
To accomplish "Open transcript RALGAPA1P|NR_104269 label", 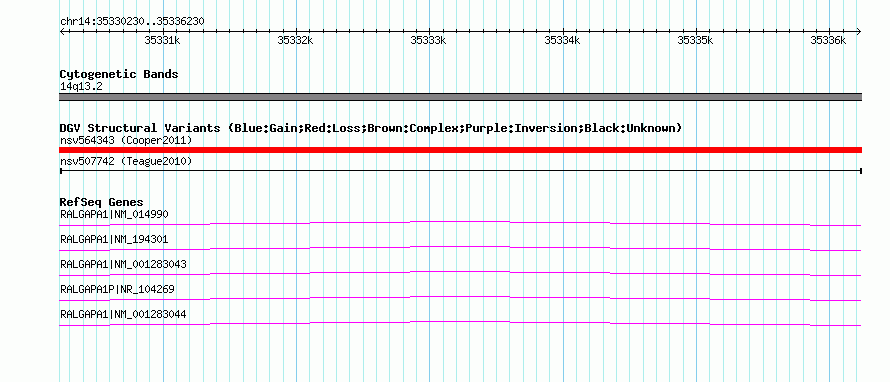I will point(117,289).
